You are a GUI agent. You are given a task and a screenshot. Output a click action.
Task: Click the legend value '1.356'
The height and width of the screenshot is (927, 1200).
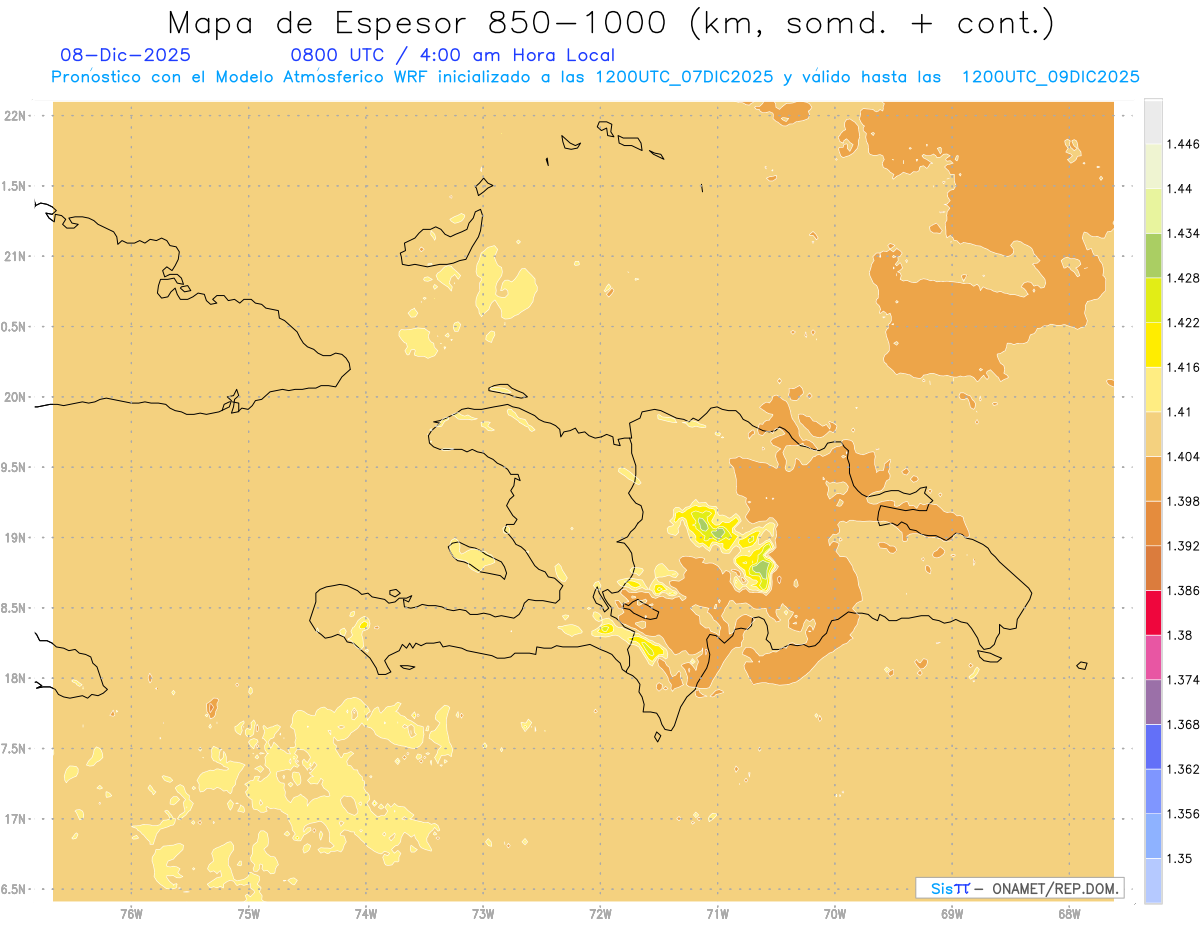(1183, 814)
